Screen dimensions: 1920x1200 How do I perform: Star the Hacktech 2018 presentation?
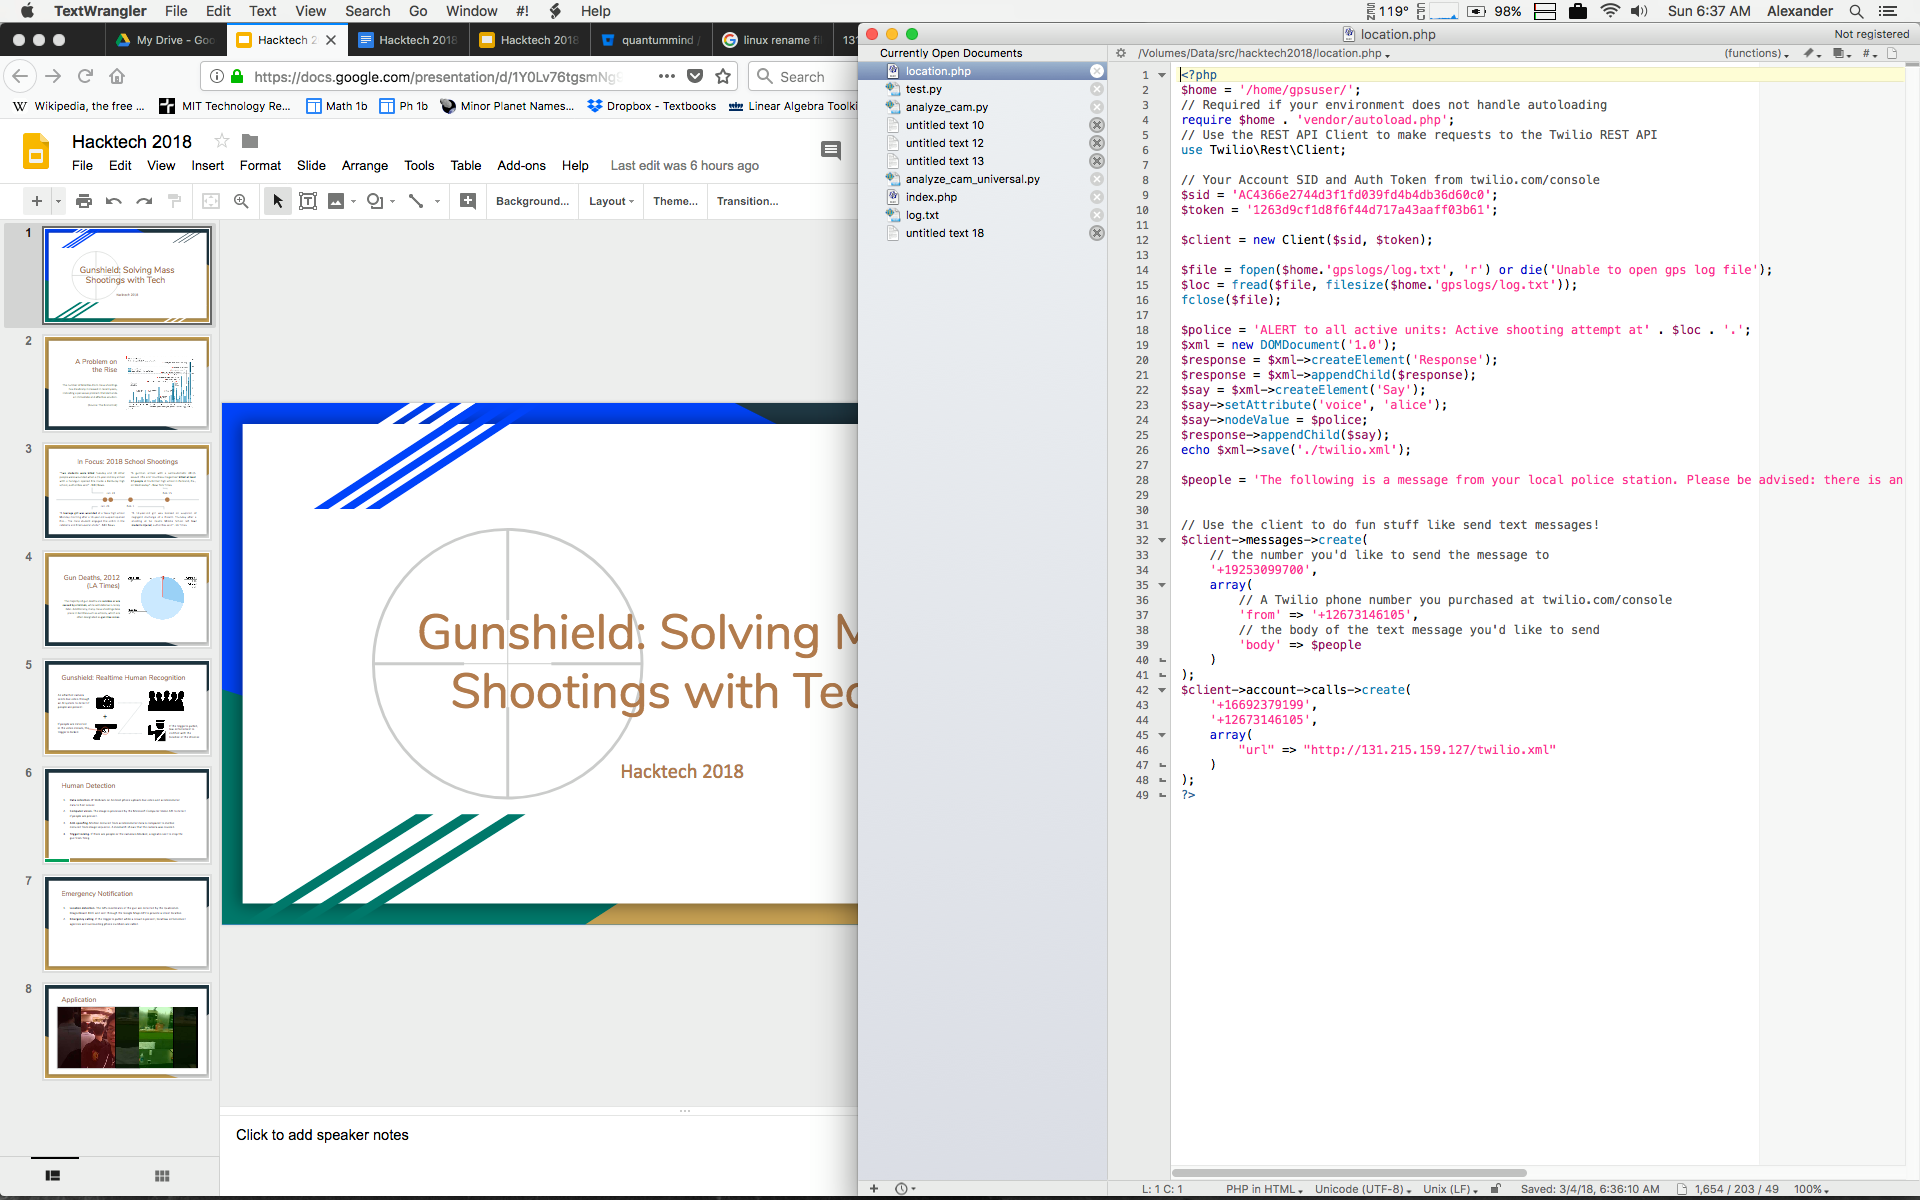tap(222, 141)
